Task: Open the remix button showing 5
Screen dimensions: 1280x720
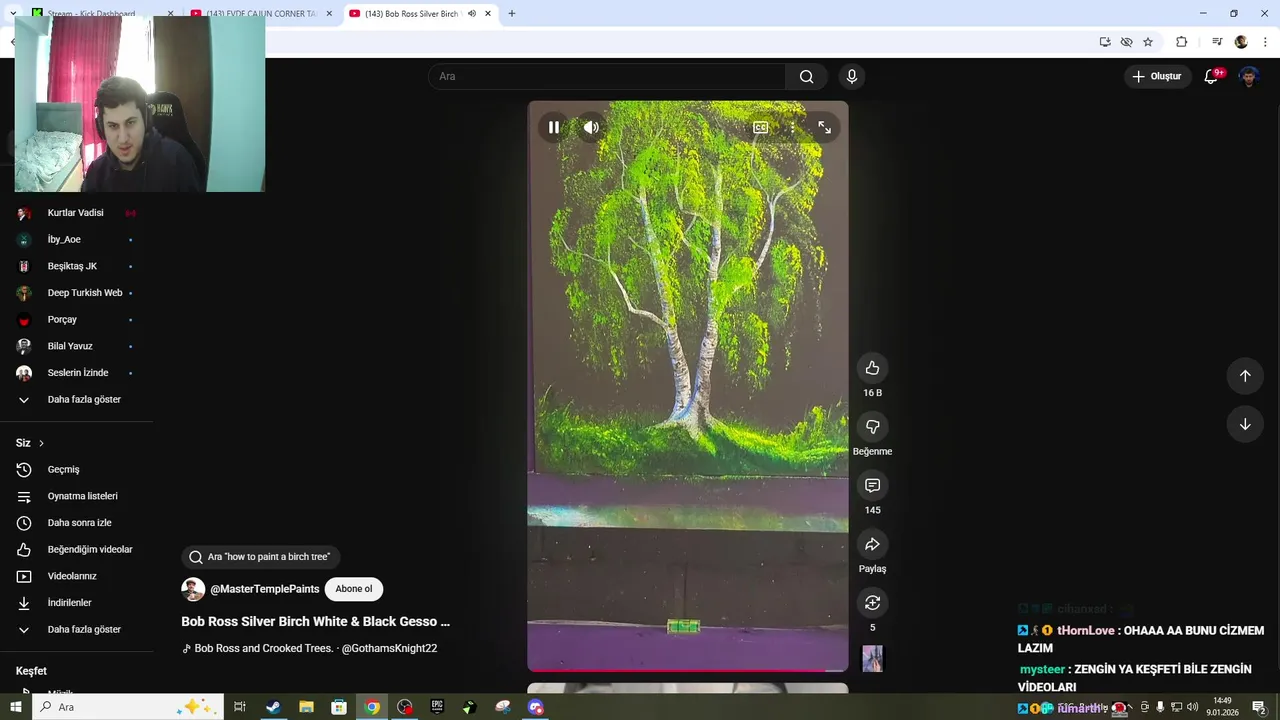Action: [872, 602]
